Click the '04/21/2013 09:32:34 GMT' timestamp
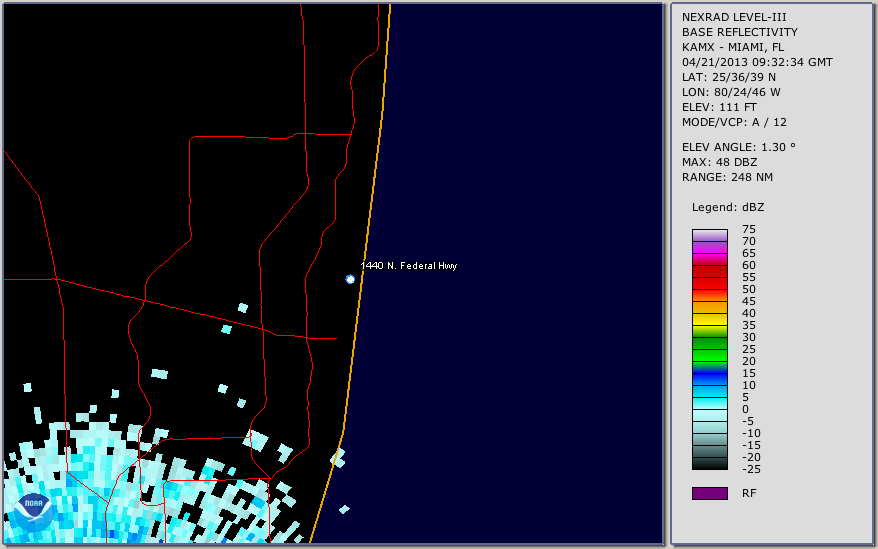 coord(757,62)
